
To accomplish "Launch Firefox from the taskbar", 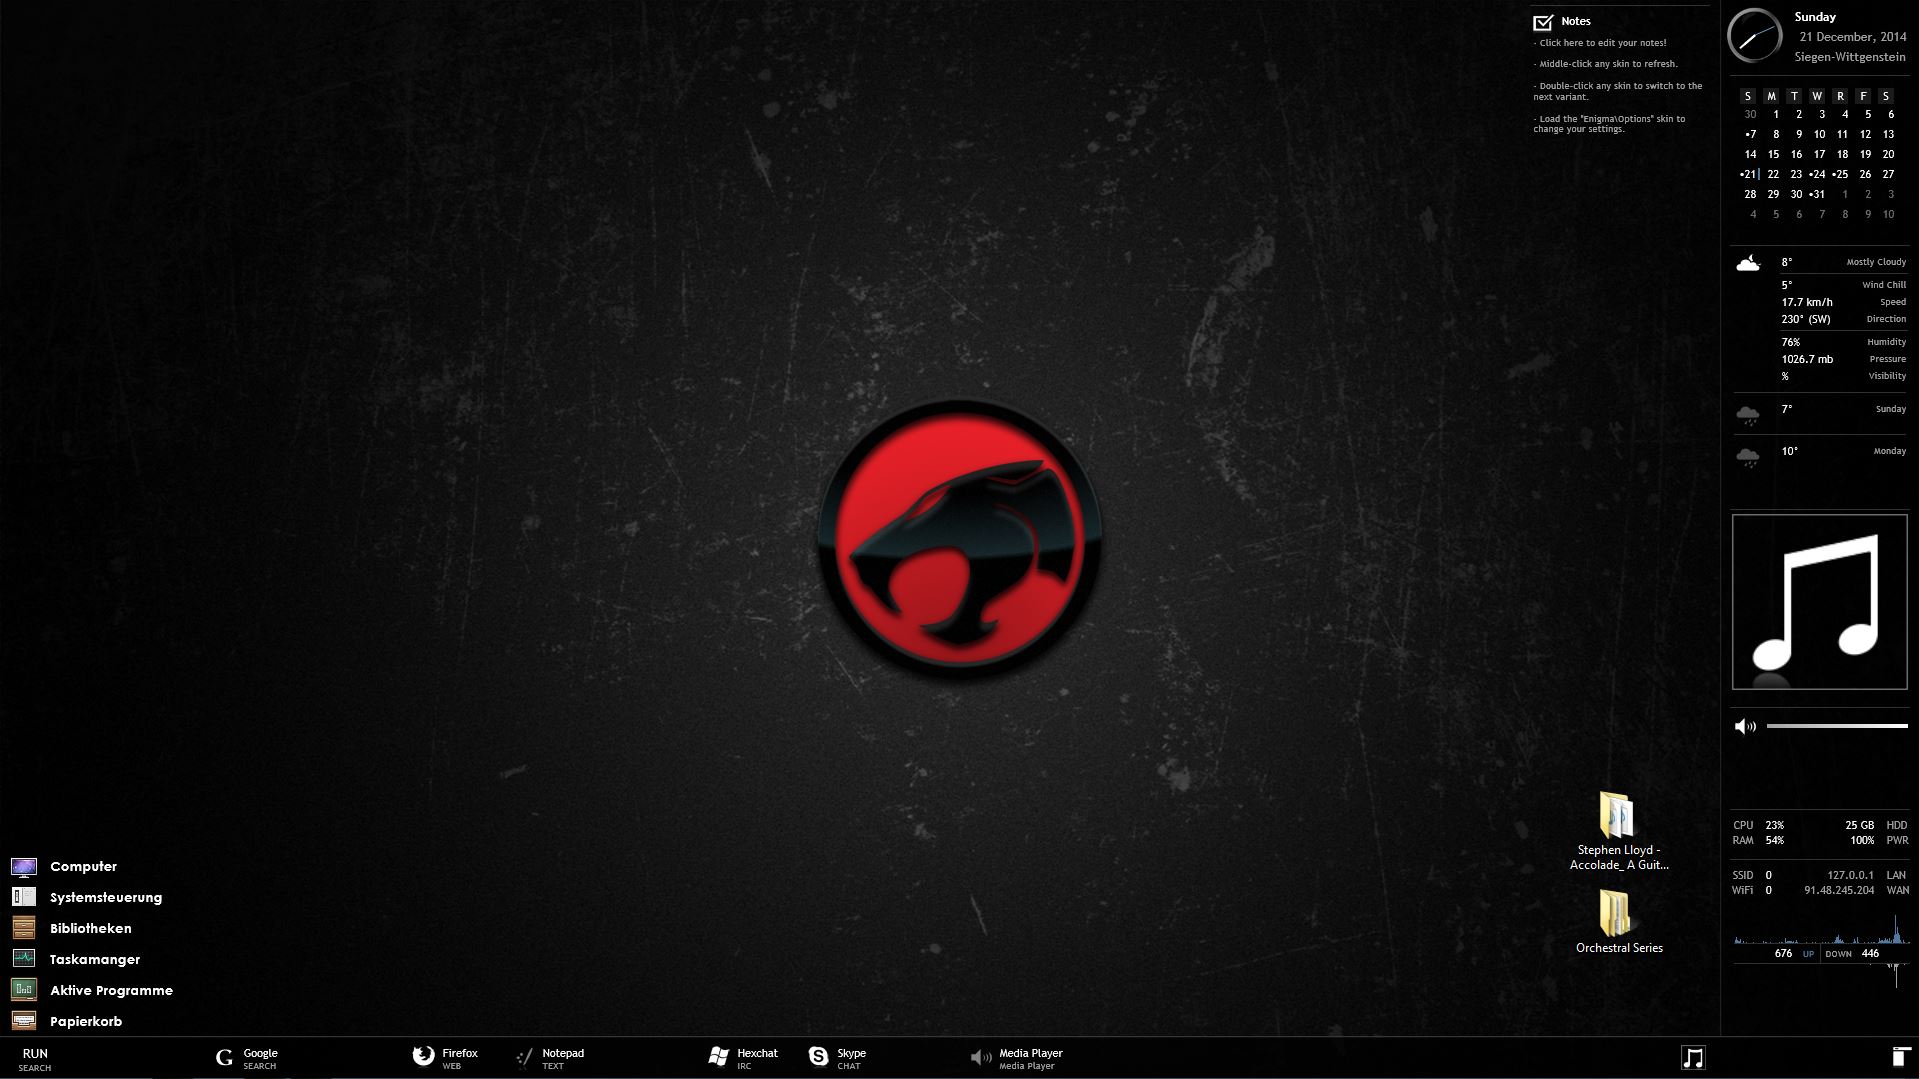I will coord(423,1057).
